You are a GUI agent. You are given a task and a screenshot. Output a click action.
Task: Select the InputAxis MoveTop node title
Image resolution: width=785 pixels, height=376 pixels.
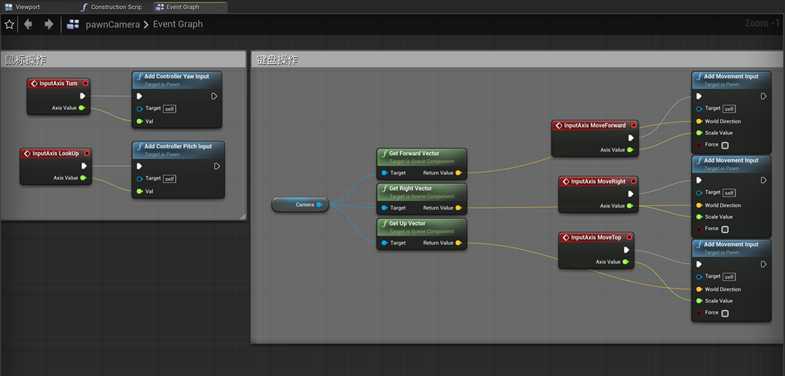(x=596, y=237)
